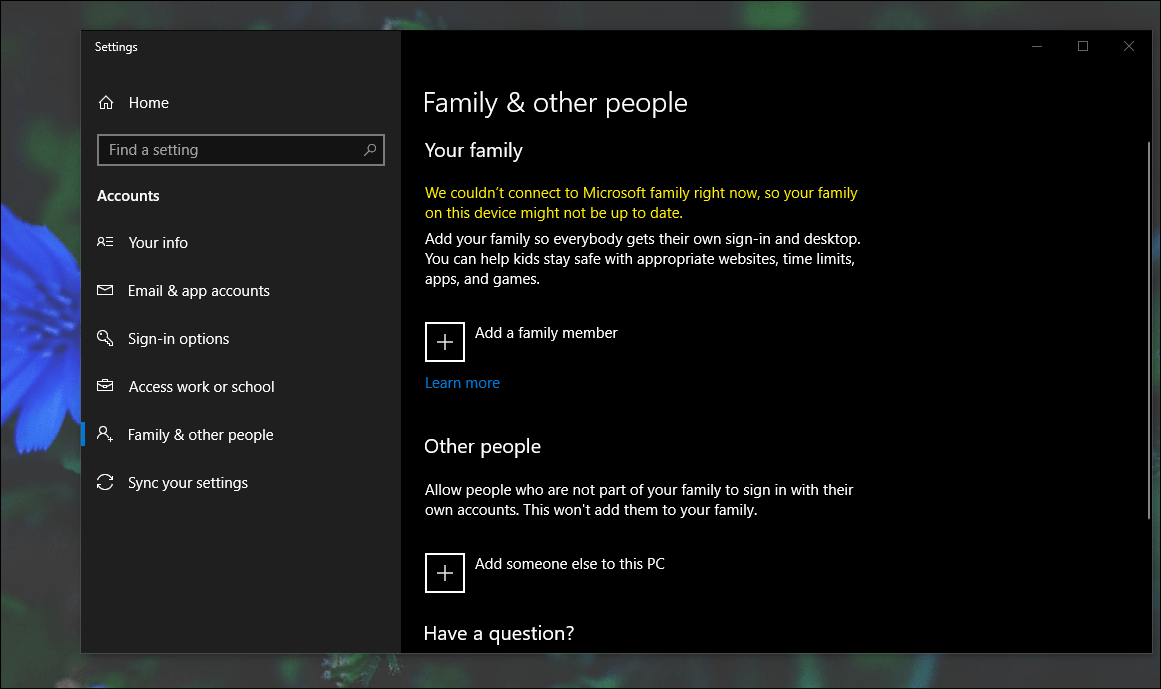The image size is (1161, 689).
Task: Click the briefcase icon for work access
Action: pyautogui.click(x=105, y=386)
